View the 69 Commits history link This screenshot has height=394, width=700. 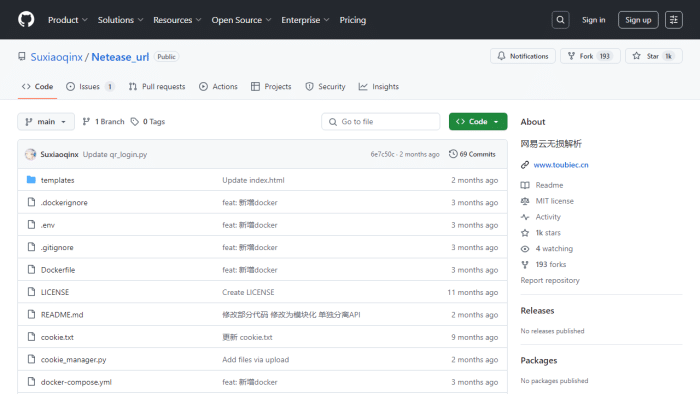(472, 154)
